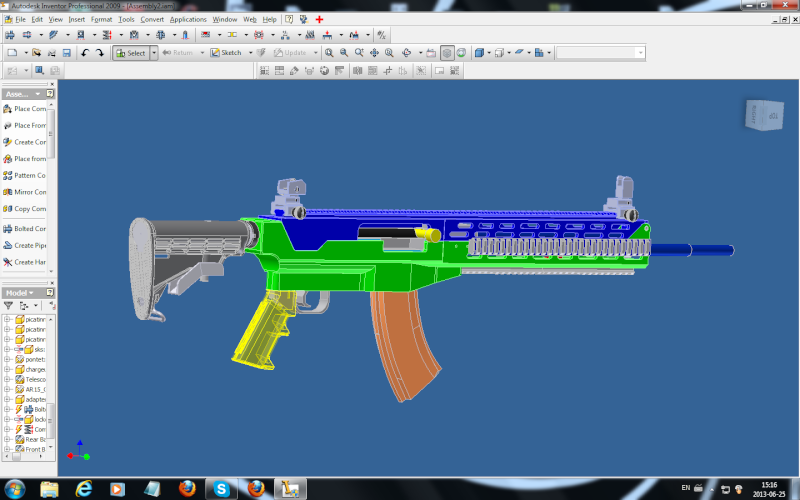Open the Select tool dropdown arrow
Viewport: 800px width, 500px height.
point(154,53)
